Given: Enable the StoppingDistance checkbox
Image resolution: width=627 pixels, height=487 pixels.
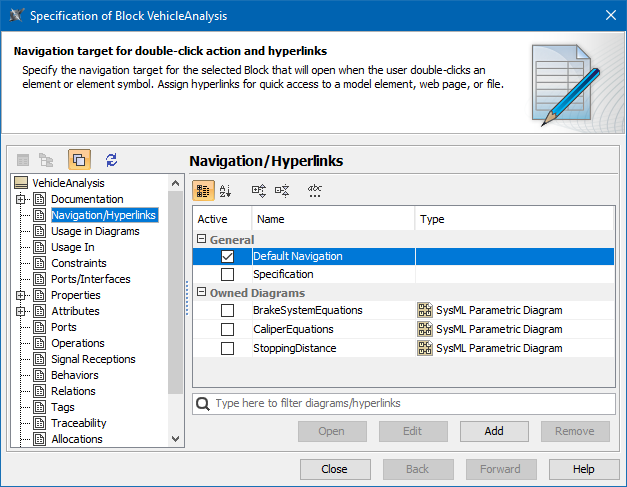Looking at the screenshot, I should click(x=228, y=348).
